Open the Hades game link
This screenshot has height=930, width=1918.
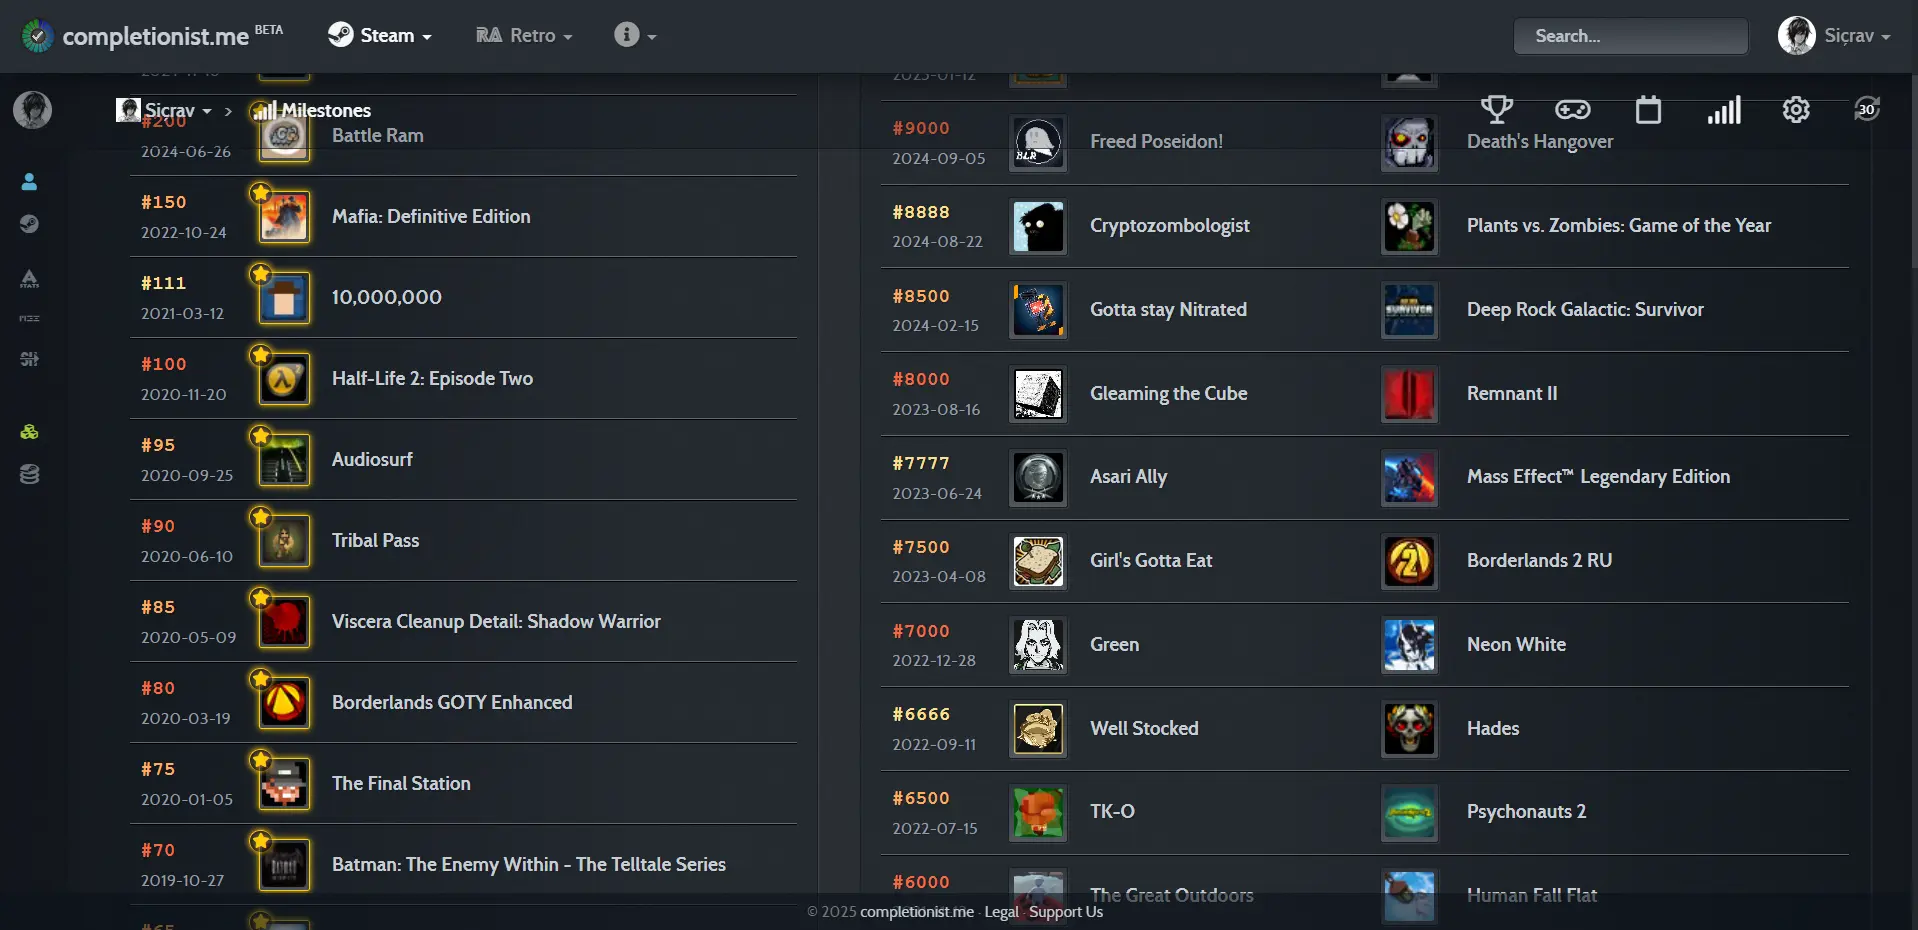[1492, 728]
